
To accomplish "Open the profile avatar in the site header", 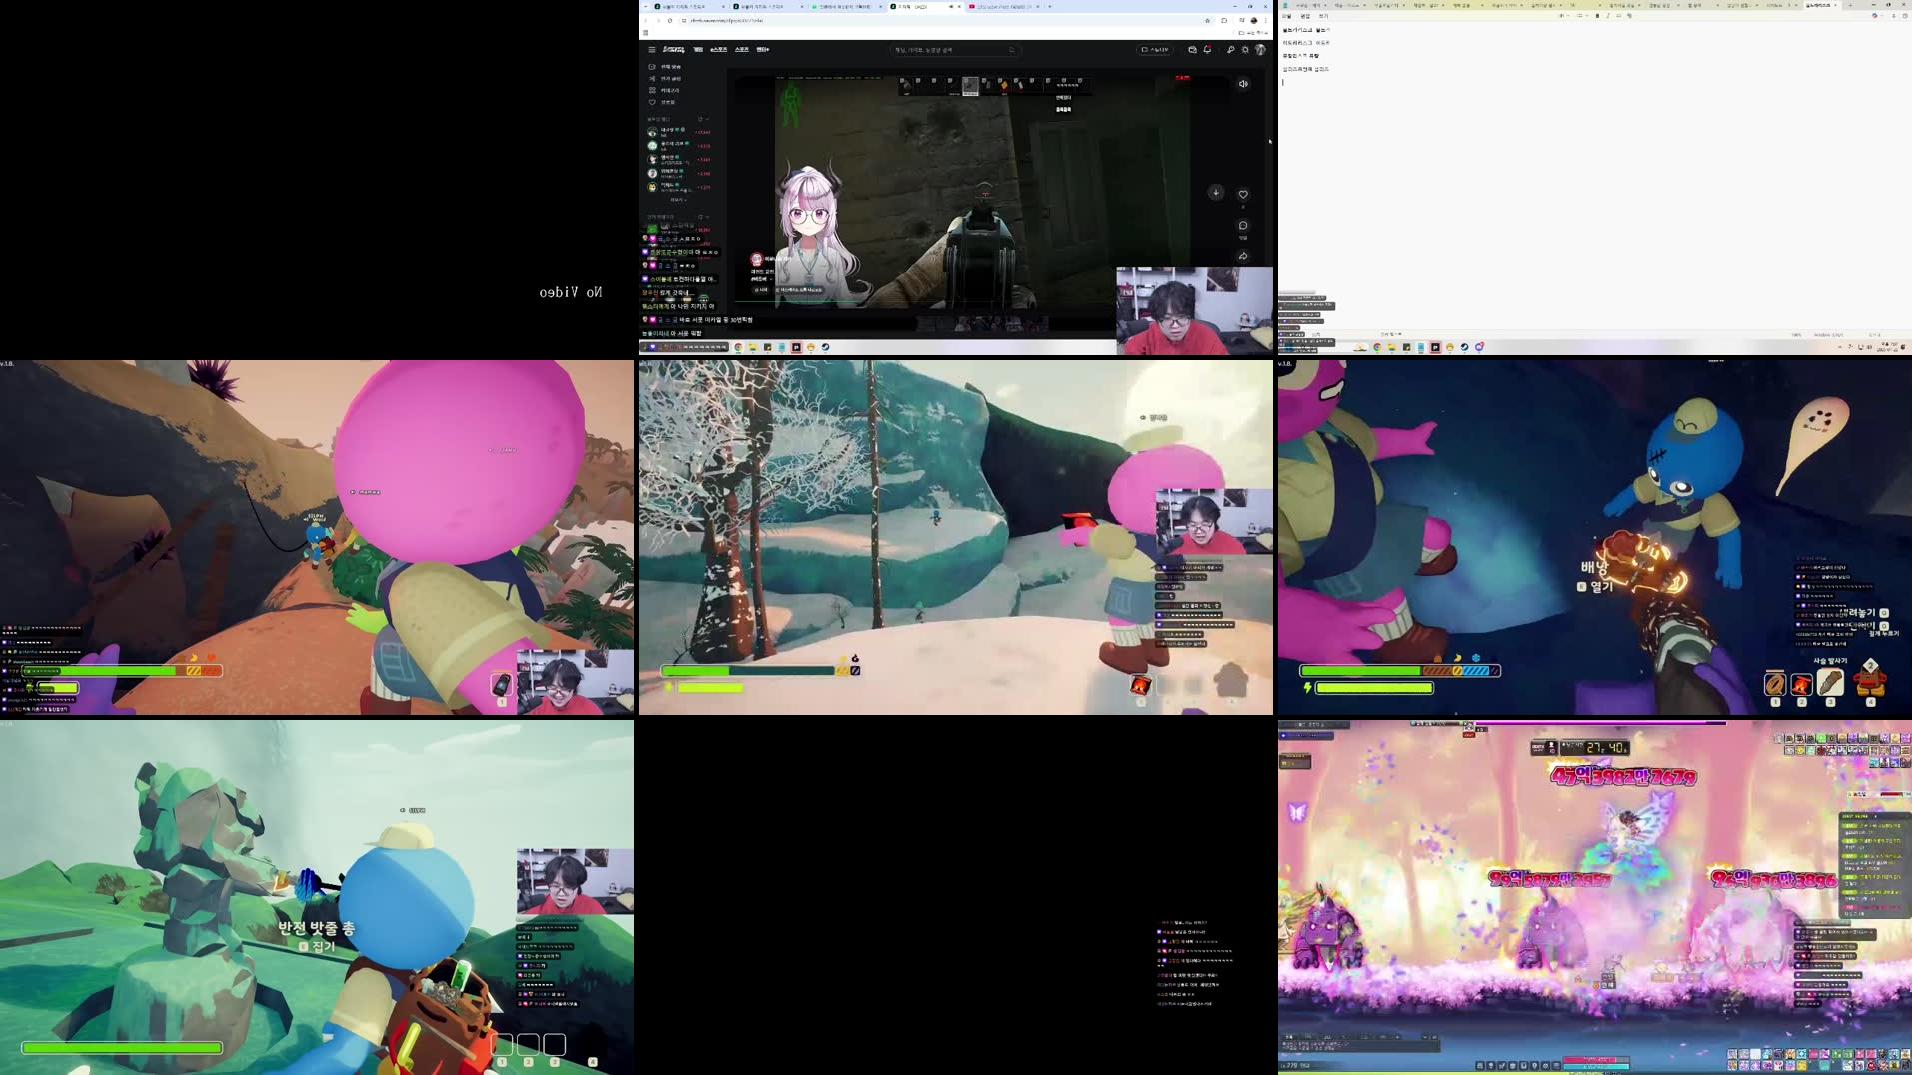I will [x=1260, y=49].
